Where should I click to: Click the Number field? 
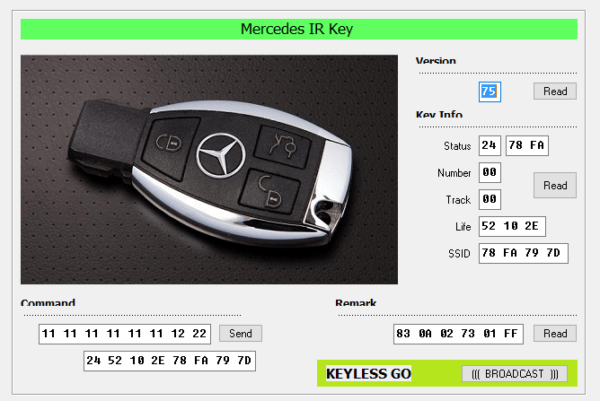(x=489, y=172)
